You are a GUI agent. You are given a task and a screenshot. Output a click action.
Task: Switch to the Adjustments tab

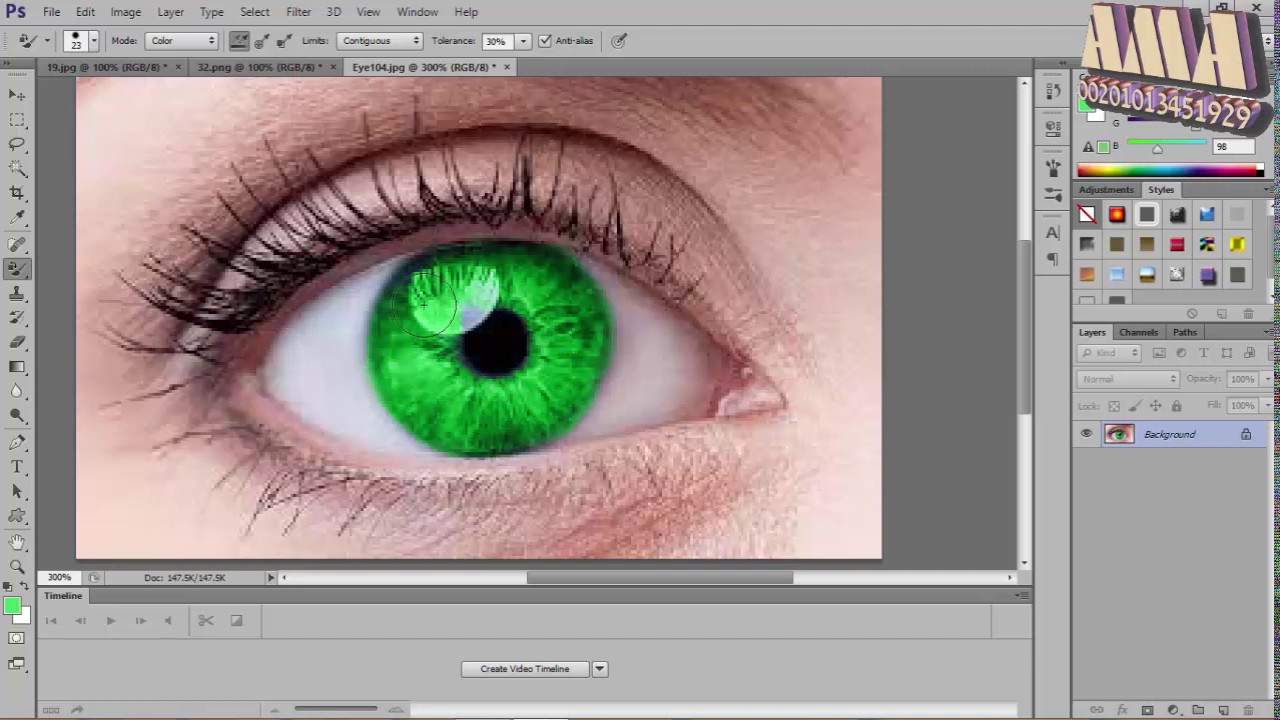1106,189
